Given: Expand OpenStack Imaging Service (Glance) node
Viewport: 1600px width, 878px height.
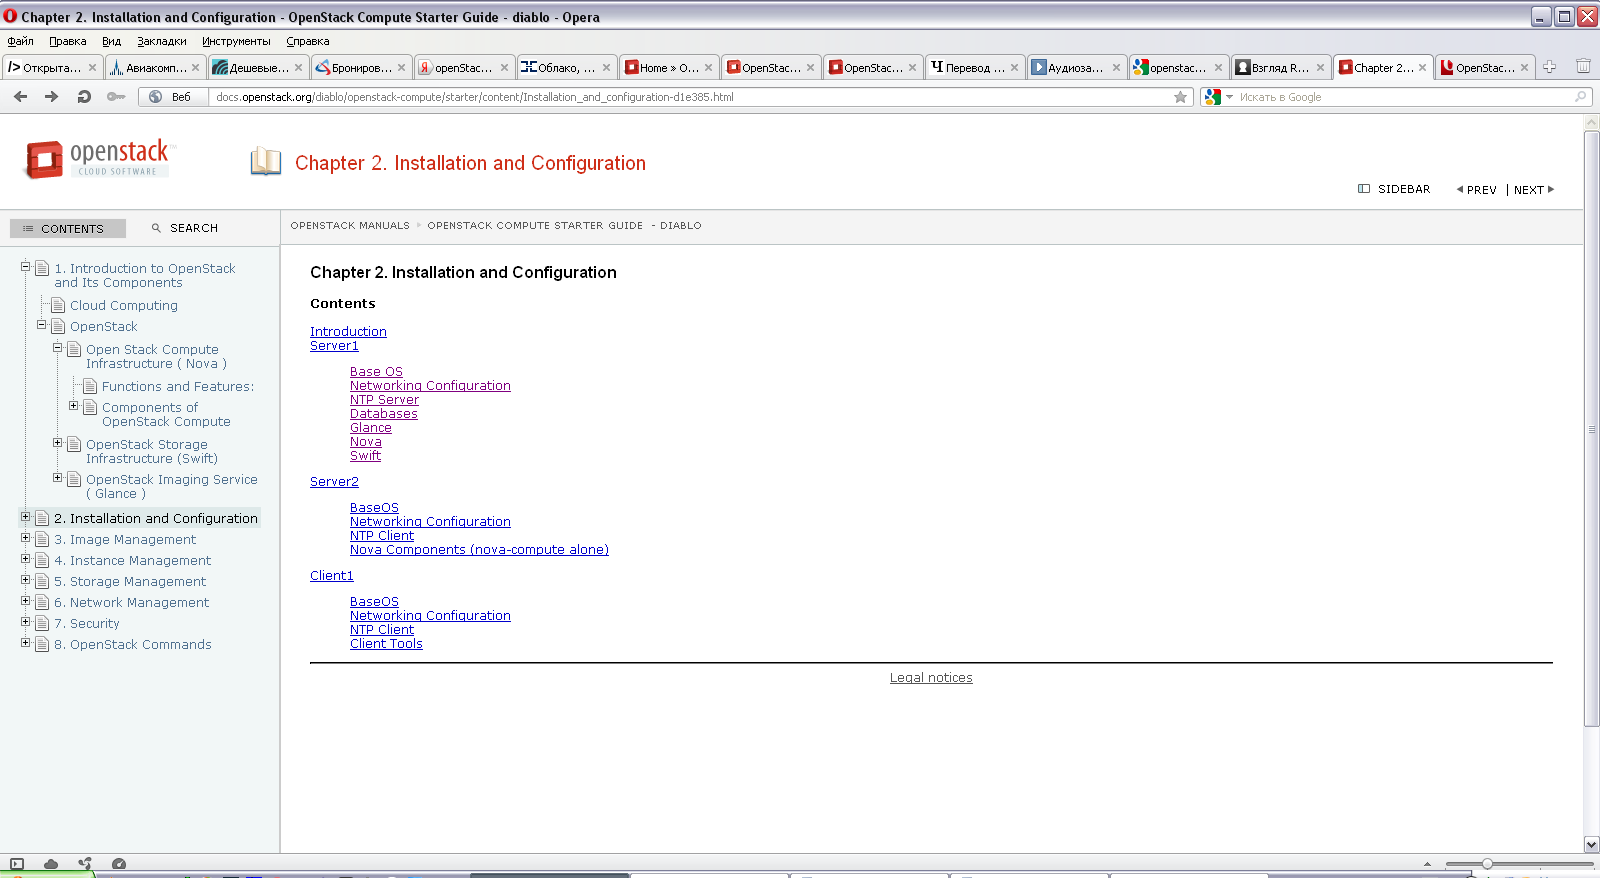Looking at the screenshot, I should (58, 477).
